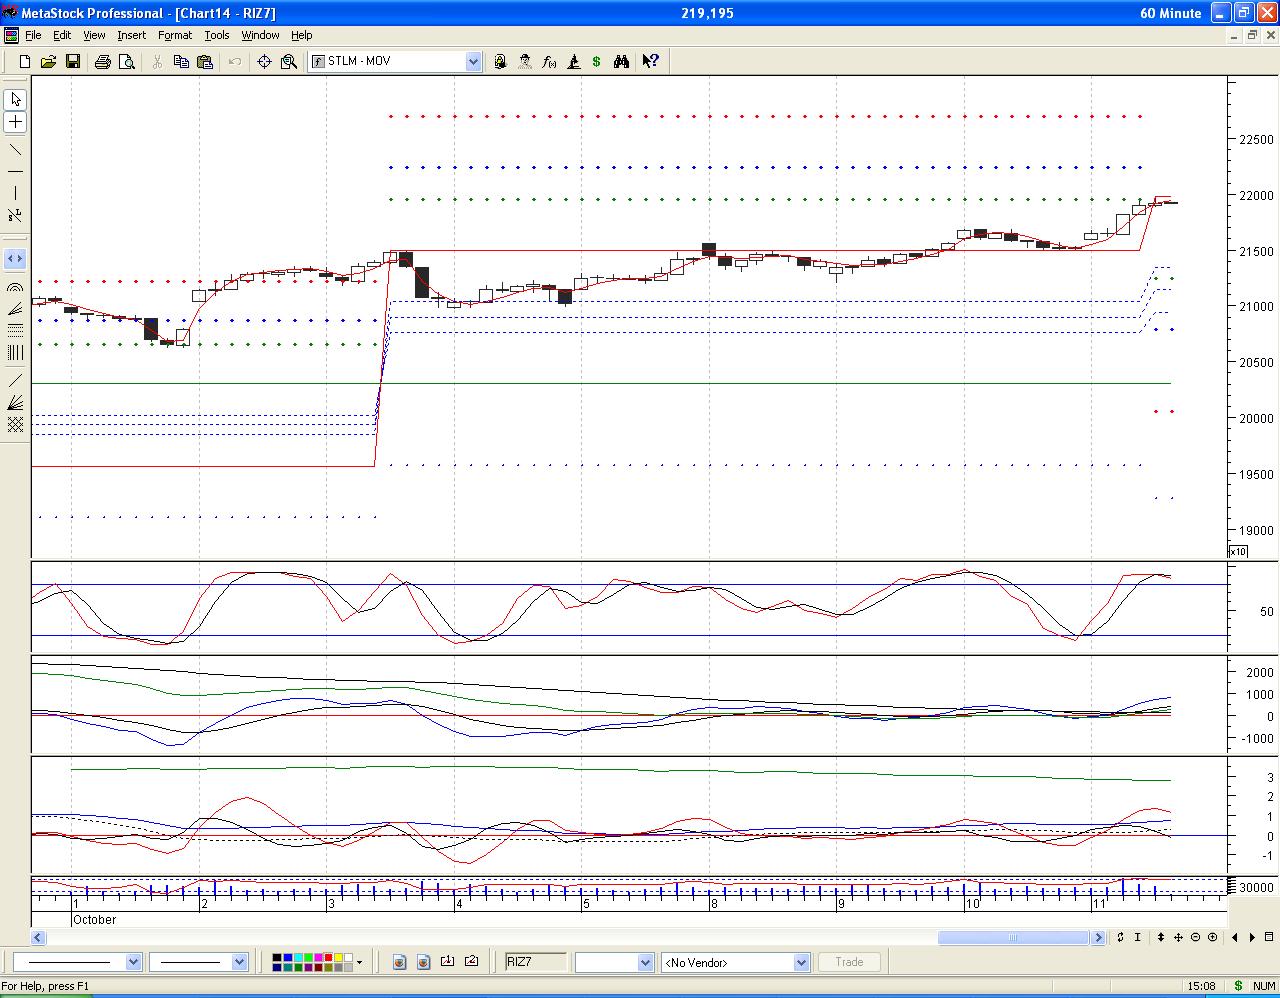Open the Help menu
Viewport: 1280px width, 998px height.
[x=301, y=35]
